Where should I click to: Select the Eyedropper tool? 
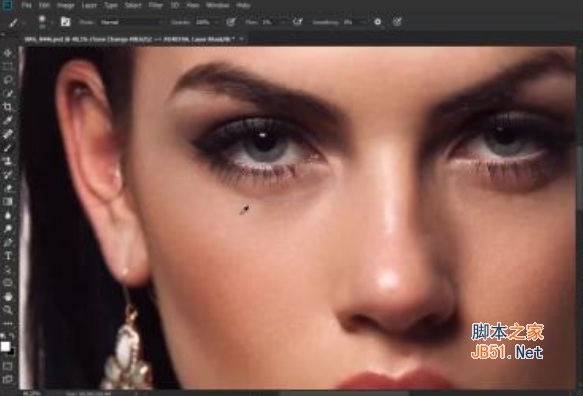pyautogui.click(x=8, y=120)
